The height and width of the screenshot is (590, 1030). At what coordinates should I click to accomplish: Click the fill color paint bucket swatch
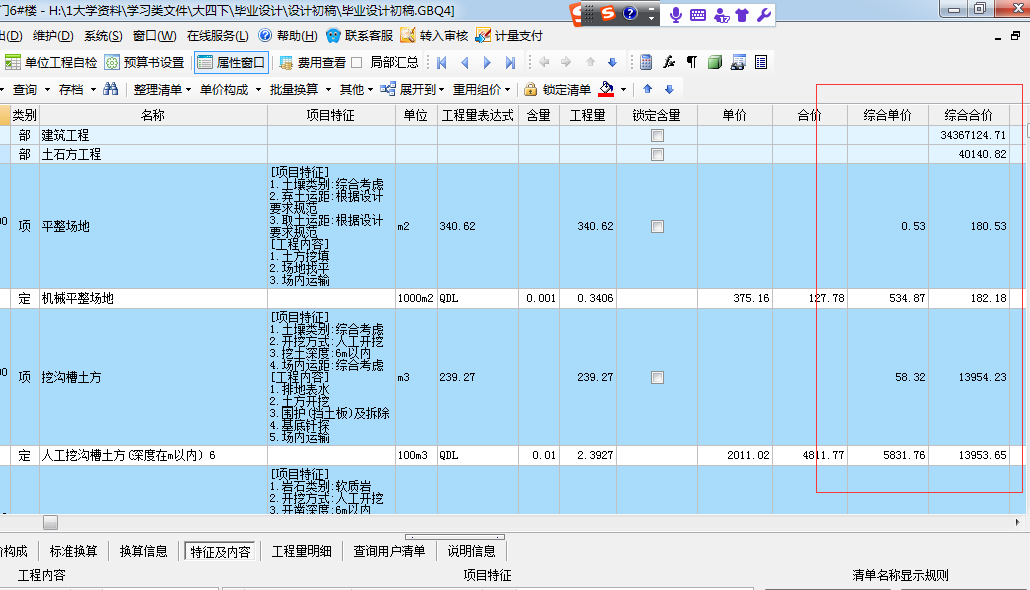point(606,89)
